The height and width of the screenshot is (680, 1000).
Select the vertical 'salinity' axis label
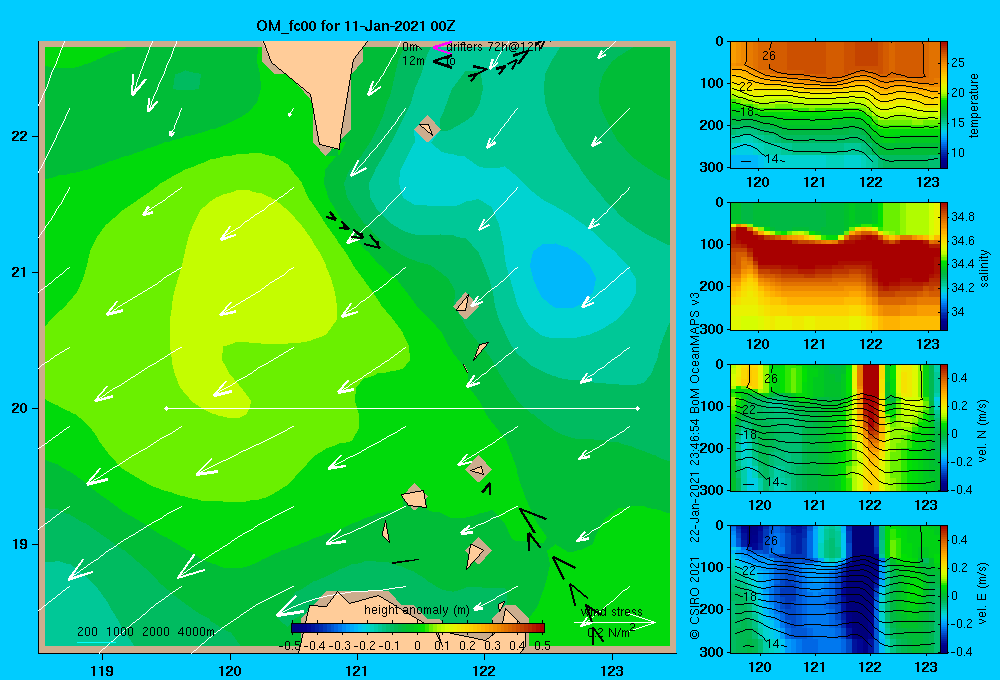coord(983,268)
